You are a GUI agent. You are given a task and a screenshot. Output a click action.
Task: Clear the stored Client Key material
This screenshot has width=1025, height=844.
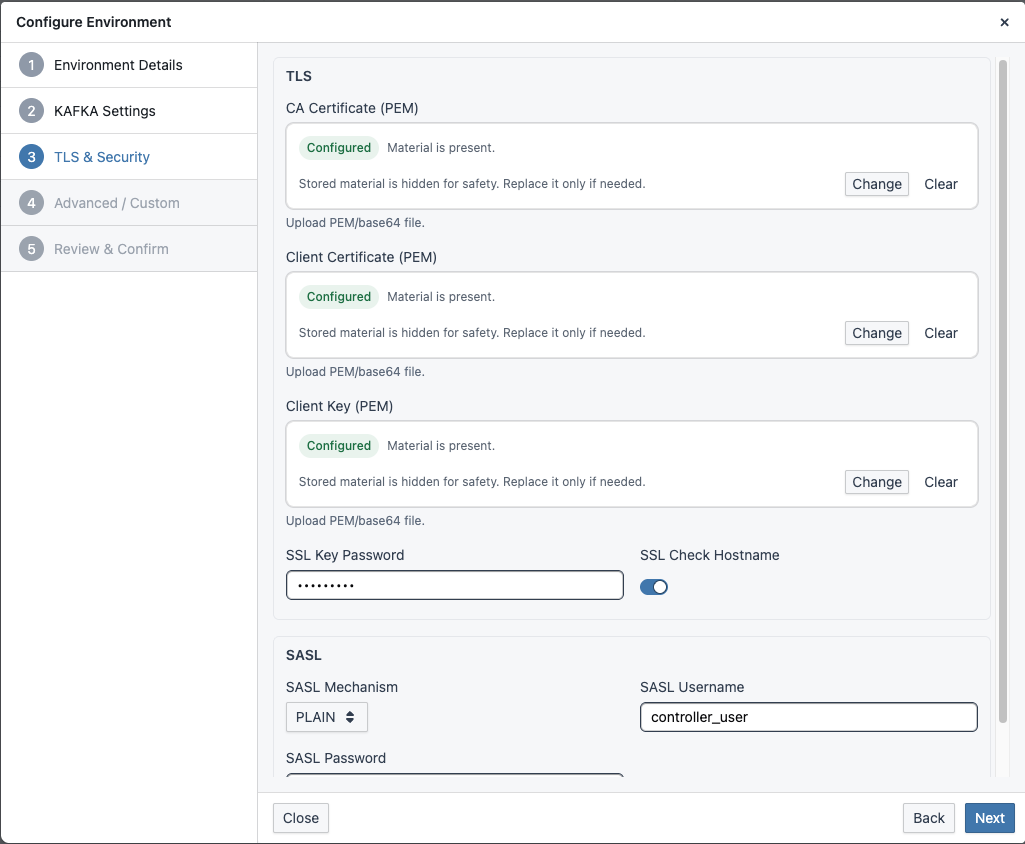(940, 482)
